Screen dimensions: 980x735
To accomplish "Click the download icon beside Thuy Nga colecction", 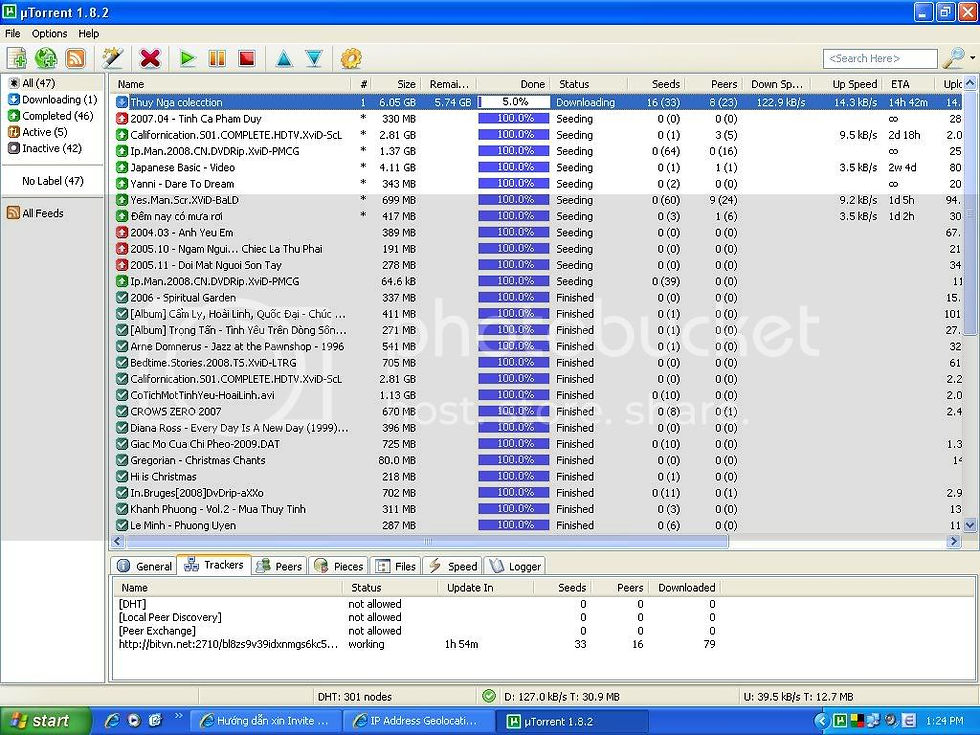I will (x=122, y=102).
